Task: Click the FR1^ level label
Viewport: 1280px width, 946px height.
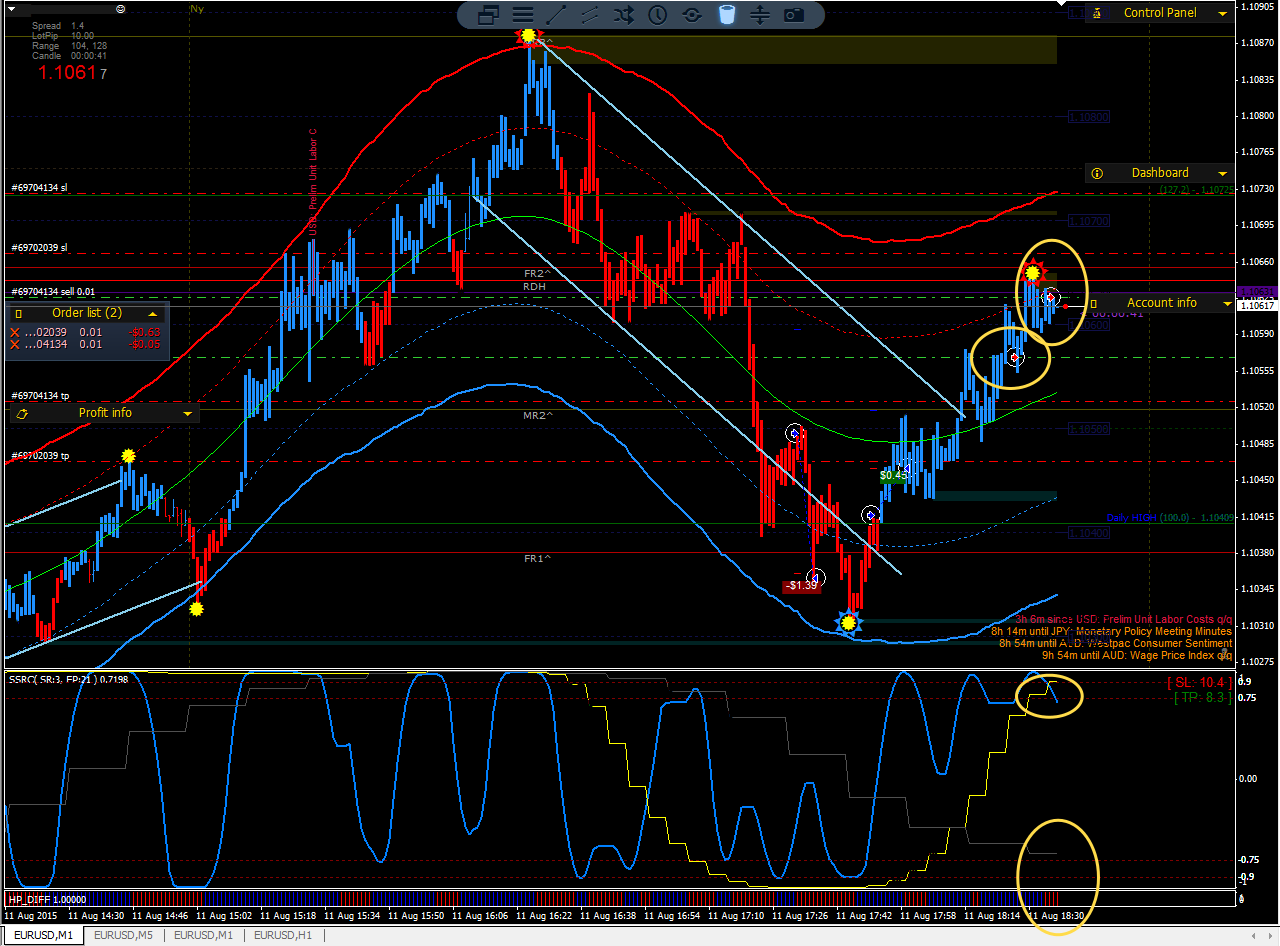Action: point(538,558)
